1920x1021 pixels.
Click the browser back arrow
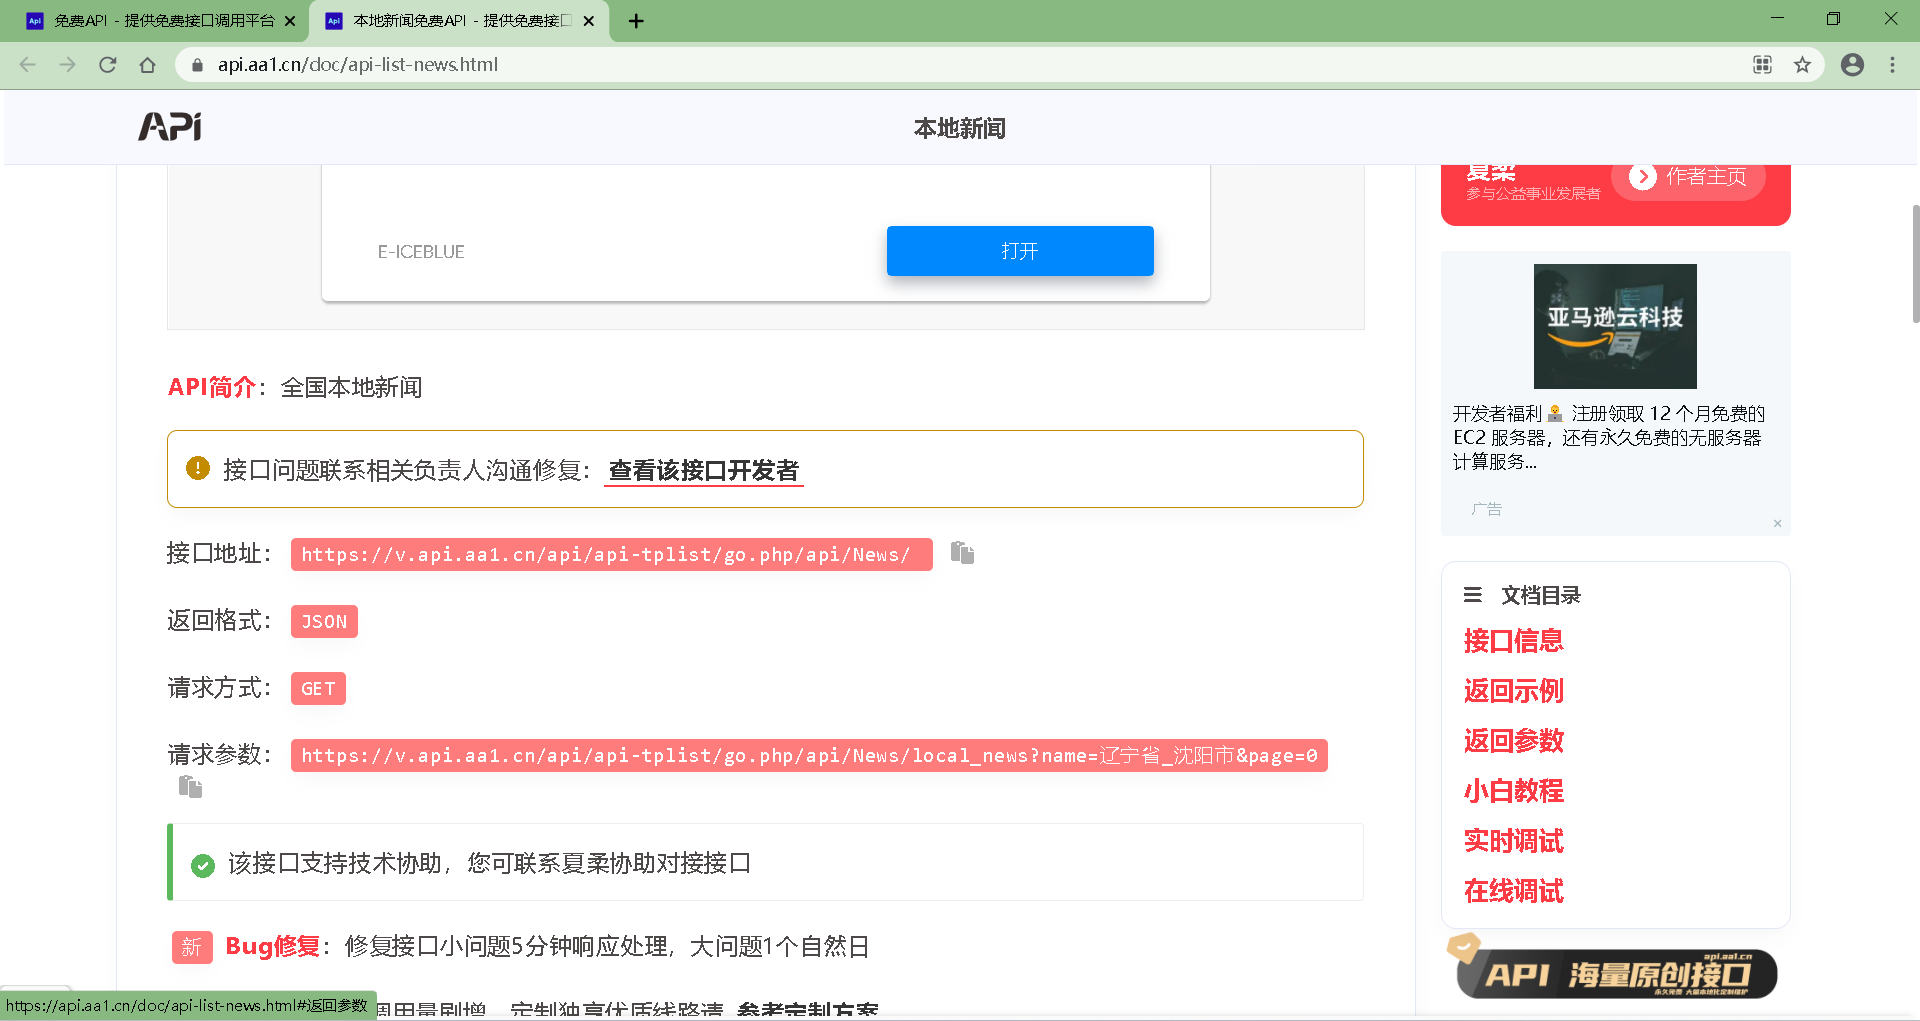27,65
